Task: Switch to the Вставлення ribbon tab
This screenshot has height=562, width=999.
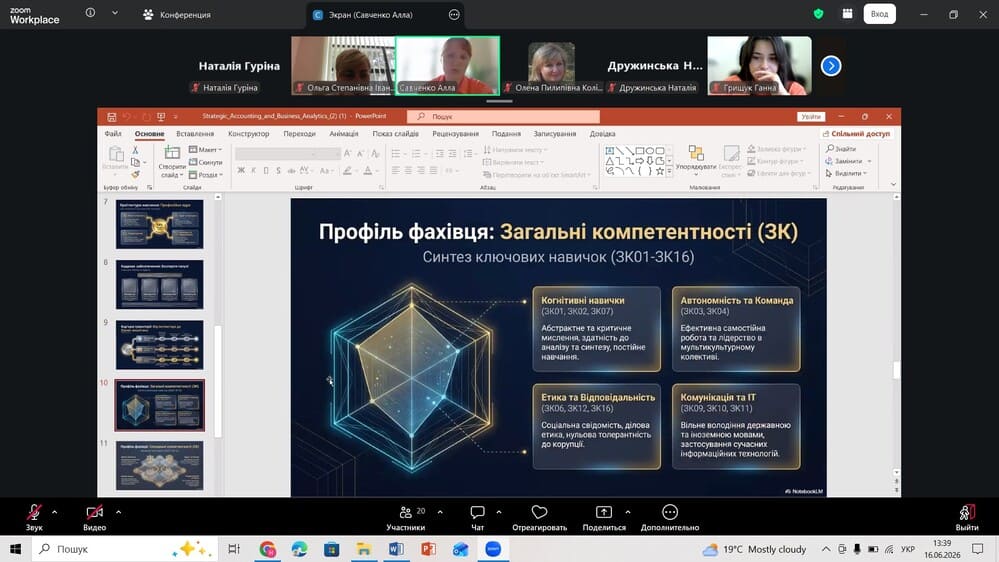Action: coord(195,134)
